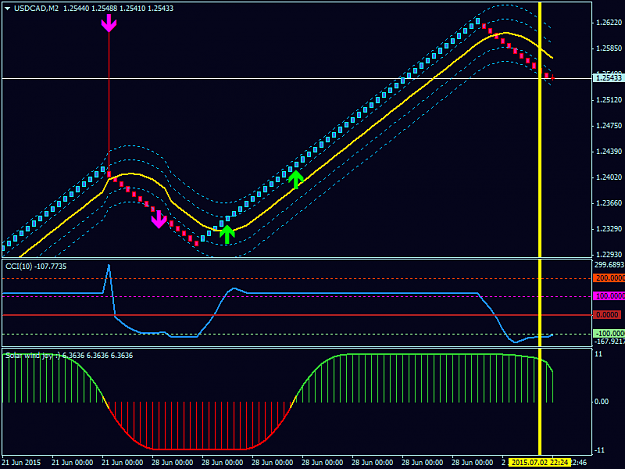Click the magenta down arrow beside the red candles
This screenshot has width=625, height=469.
159,220
